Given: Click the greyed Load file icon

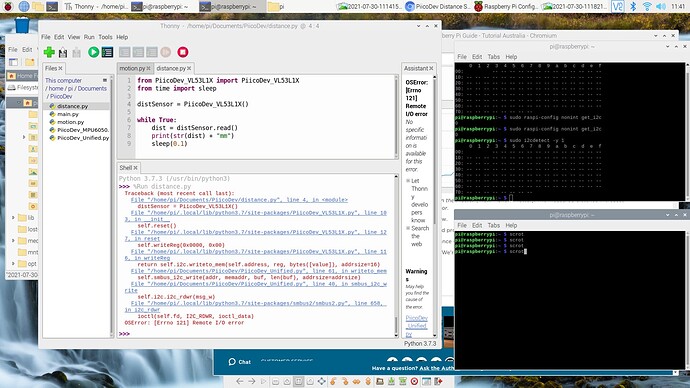Looking at the screenshot, I should (x=77, y=52).
